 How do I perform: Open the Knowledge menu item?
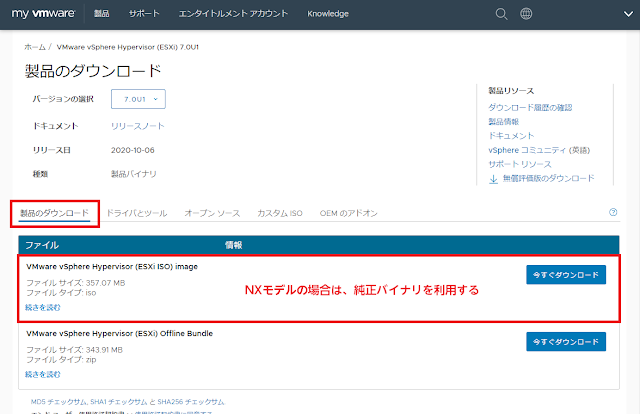tap(328, 14)
